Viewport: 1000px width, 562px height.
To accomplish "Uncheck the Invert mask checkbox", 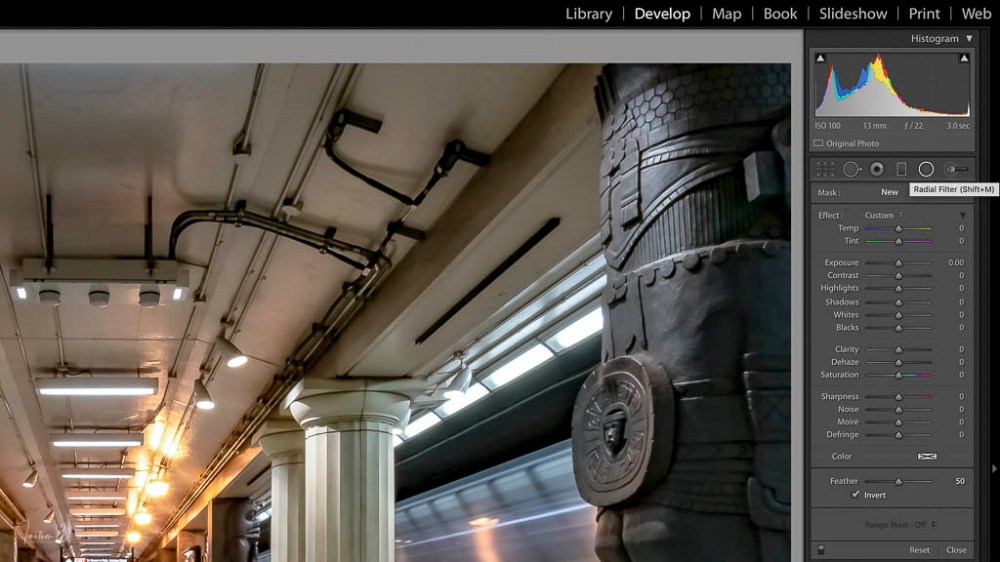I will click(x=856, y=494).
